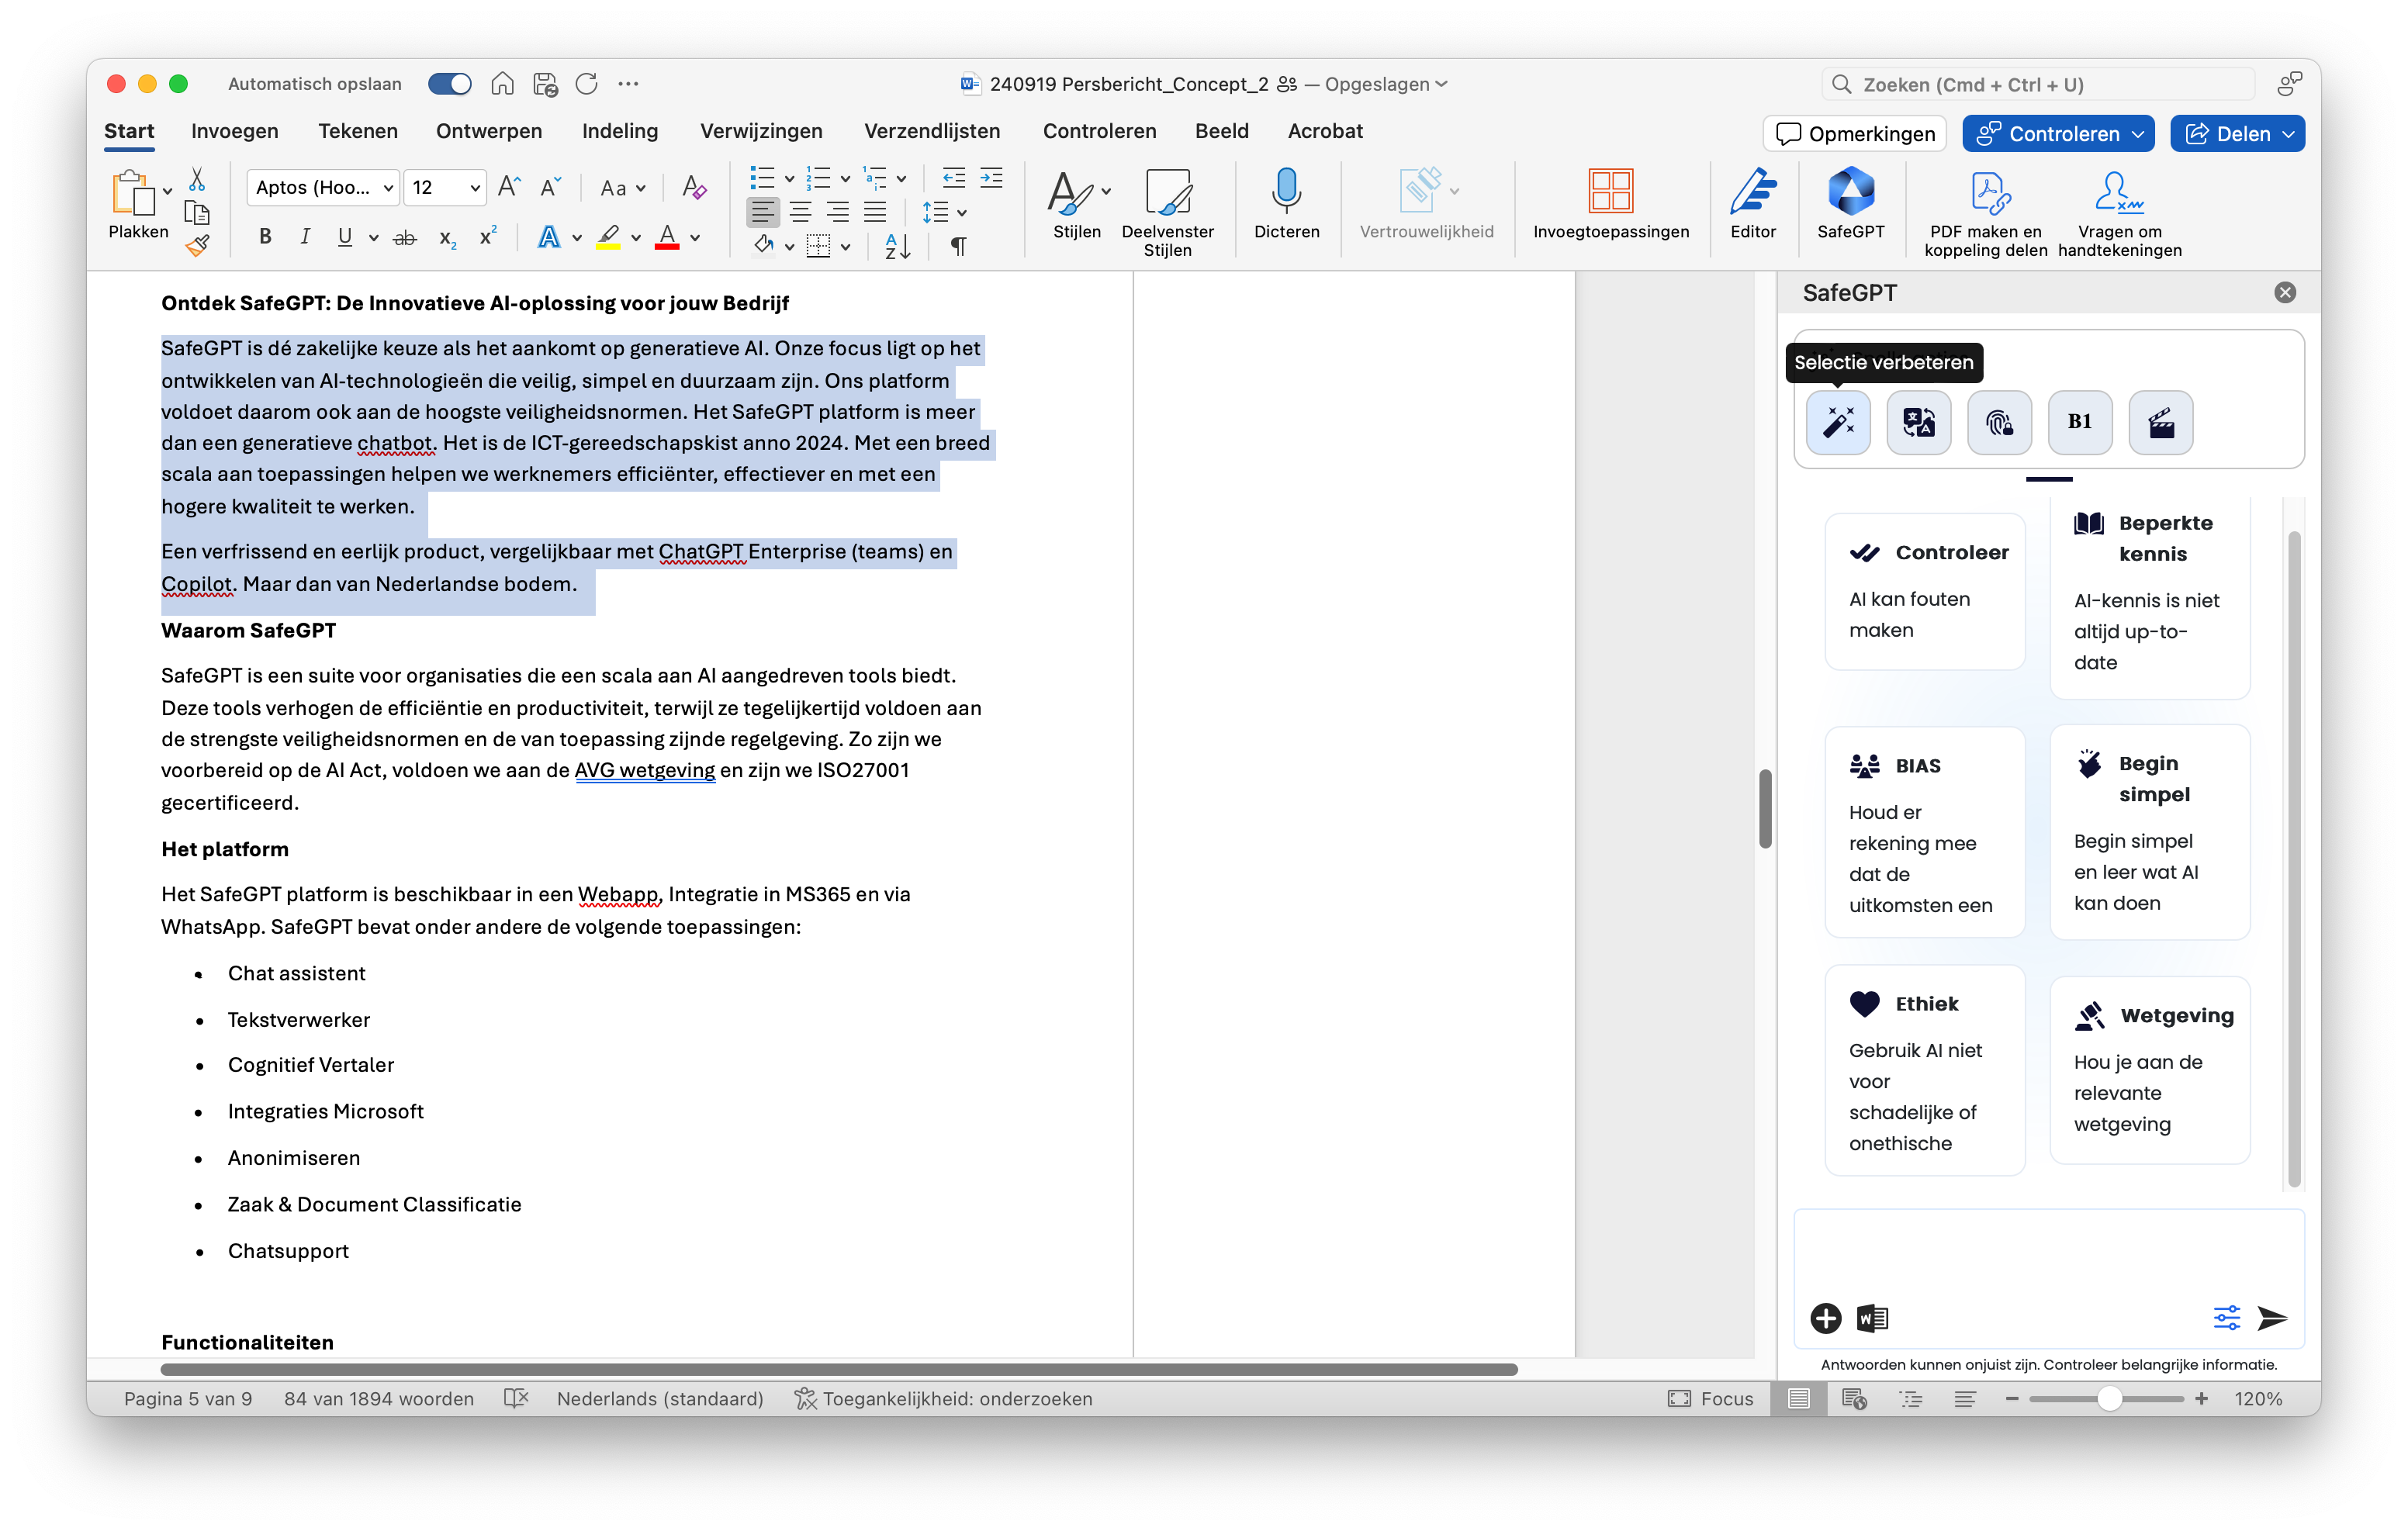Click Focus mode button
The height and width of the screenshot is (1531, 2408).
(1711, 1399)
